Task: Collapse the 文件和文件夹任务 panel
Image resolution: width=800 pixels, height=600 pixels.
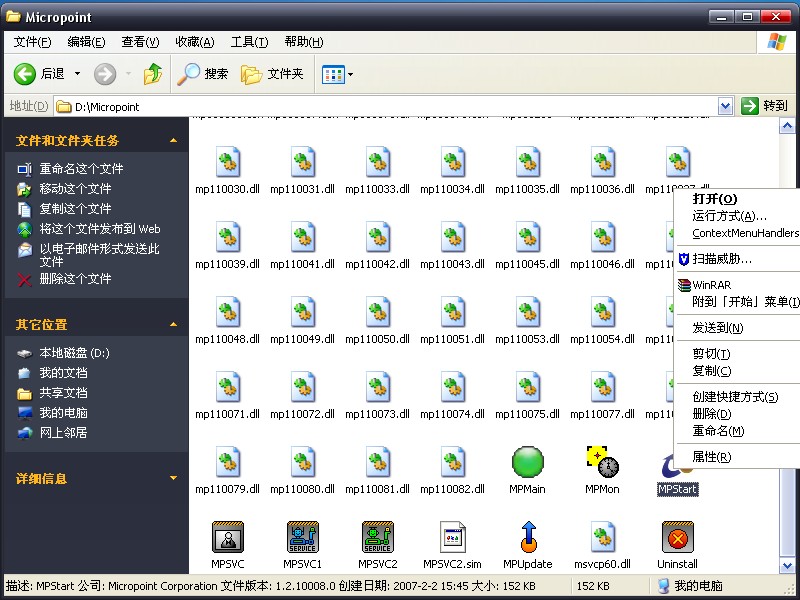Action: [173, 140]
